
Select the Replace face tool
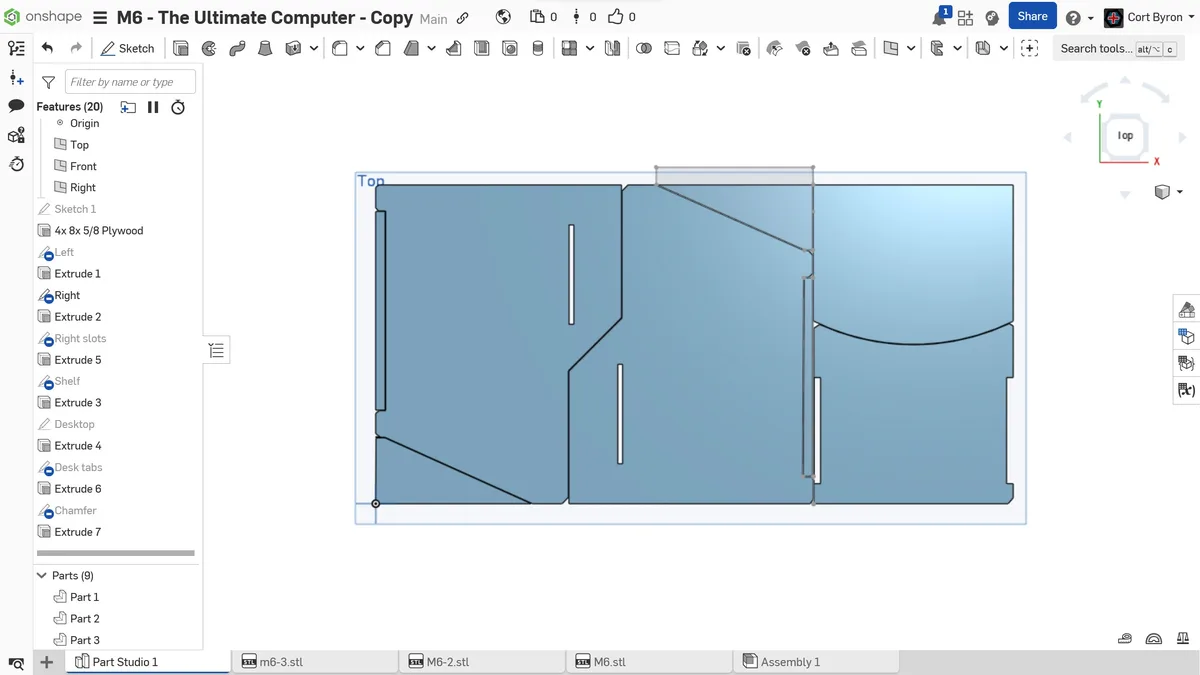pyautogui.click(x=858, y=48)
